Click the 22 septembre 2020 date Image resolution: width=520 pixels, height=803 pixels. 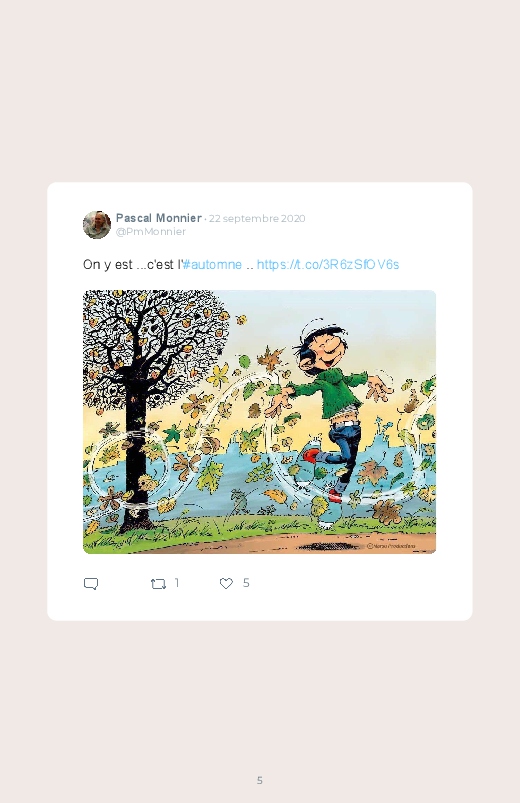[257, 218]
